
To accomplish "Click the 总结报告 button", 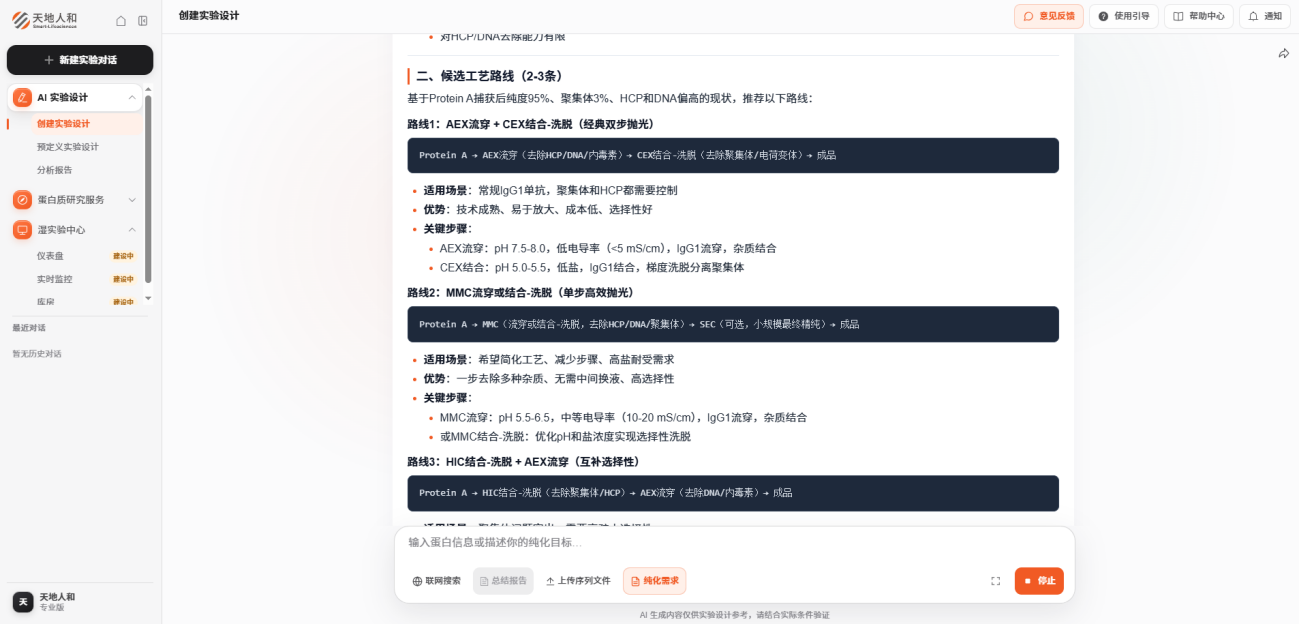I will [503, 581].
